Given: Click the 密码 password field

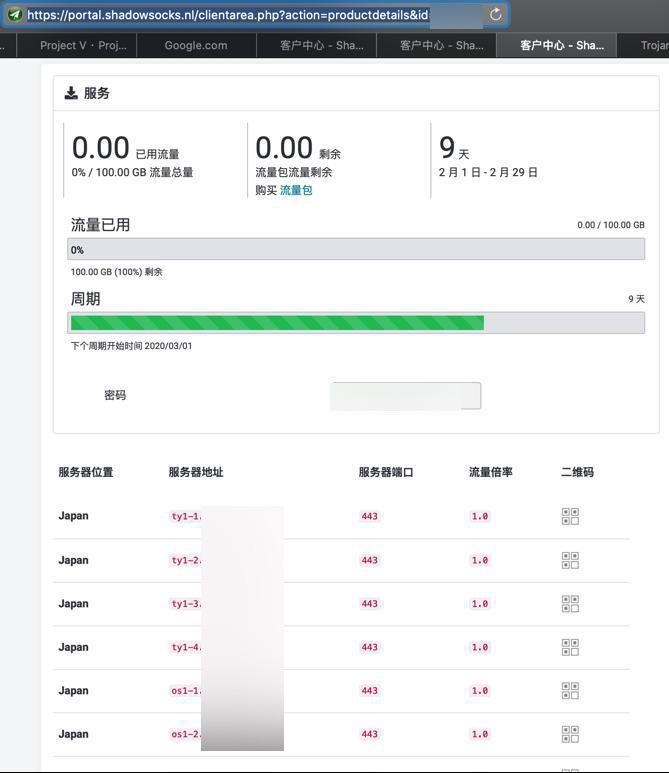Looking at the screenshot, I should tap(406, 396).
